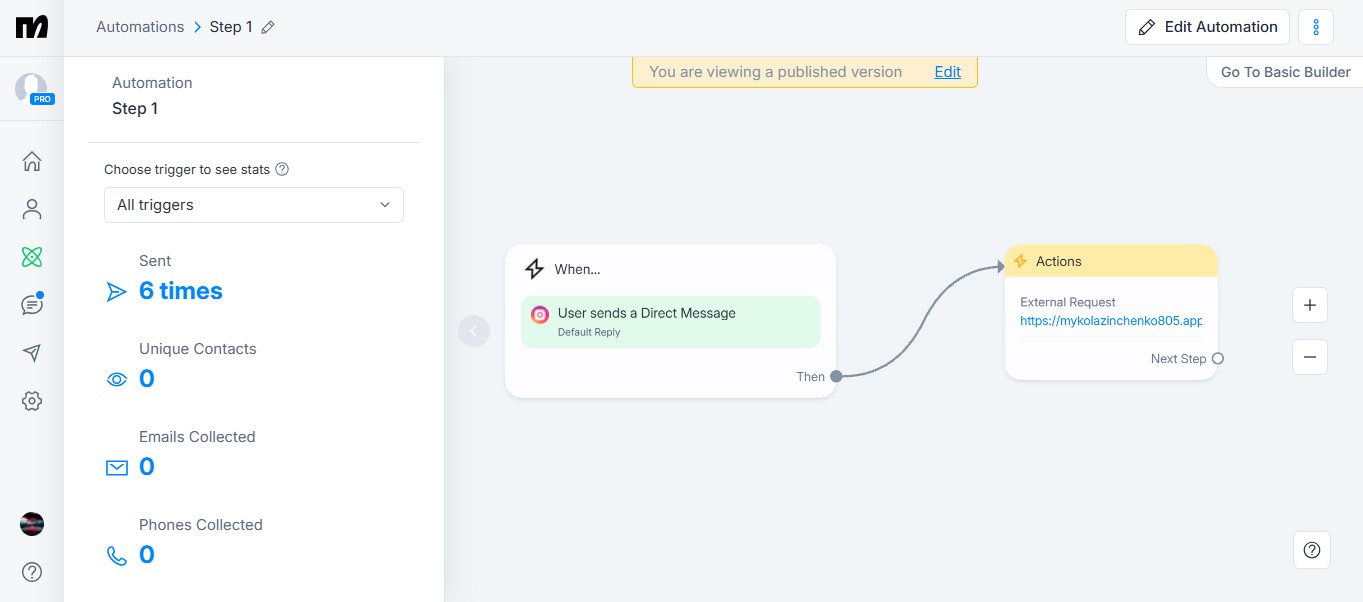1363x602 pixels.
Task: Click the Default Reply subtitle
Action: click(x=589, y=332)
